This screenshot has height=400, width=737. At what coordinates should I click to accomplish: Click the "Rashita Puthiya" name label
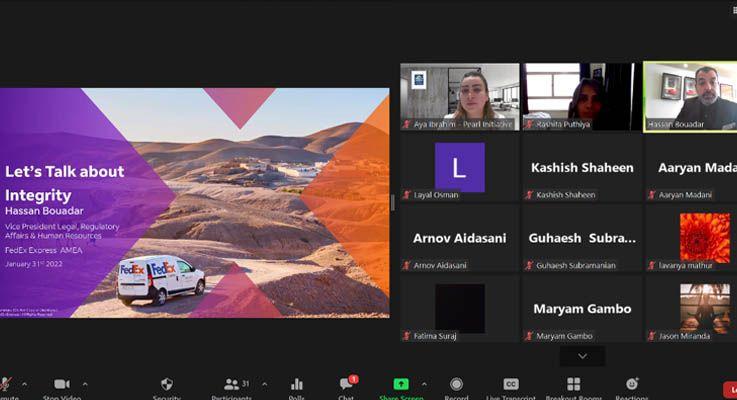[x=563, y=125]
